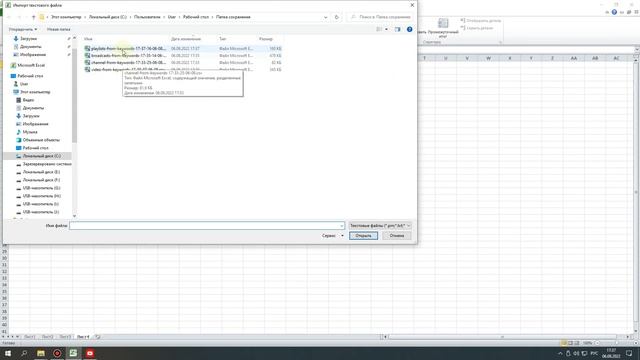Open the Упорядочить menu
Screen dimensions: 640x360
tap(23, 29)
